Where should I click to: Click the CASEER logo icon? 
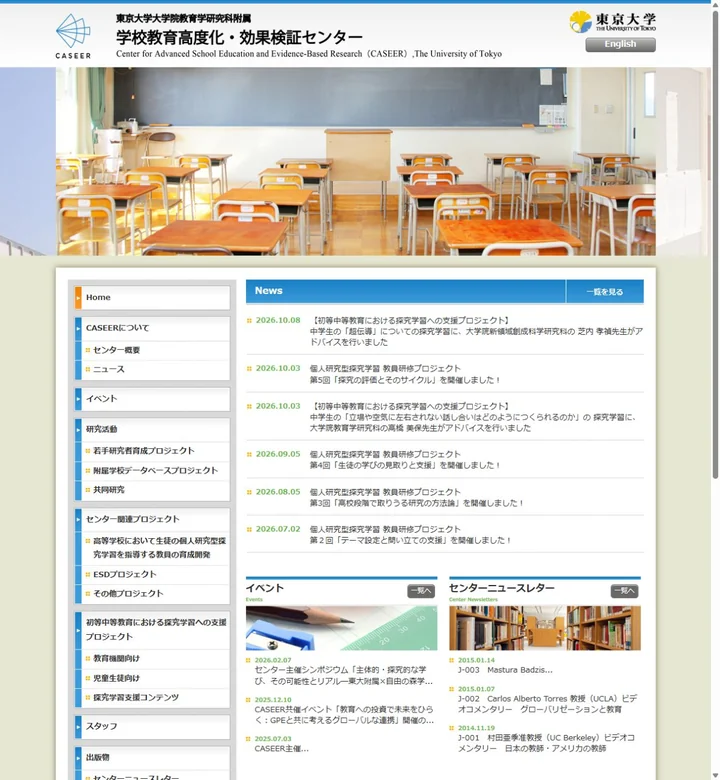73,36
